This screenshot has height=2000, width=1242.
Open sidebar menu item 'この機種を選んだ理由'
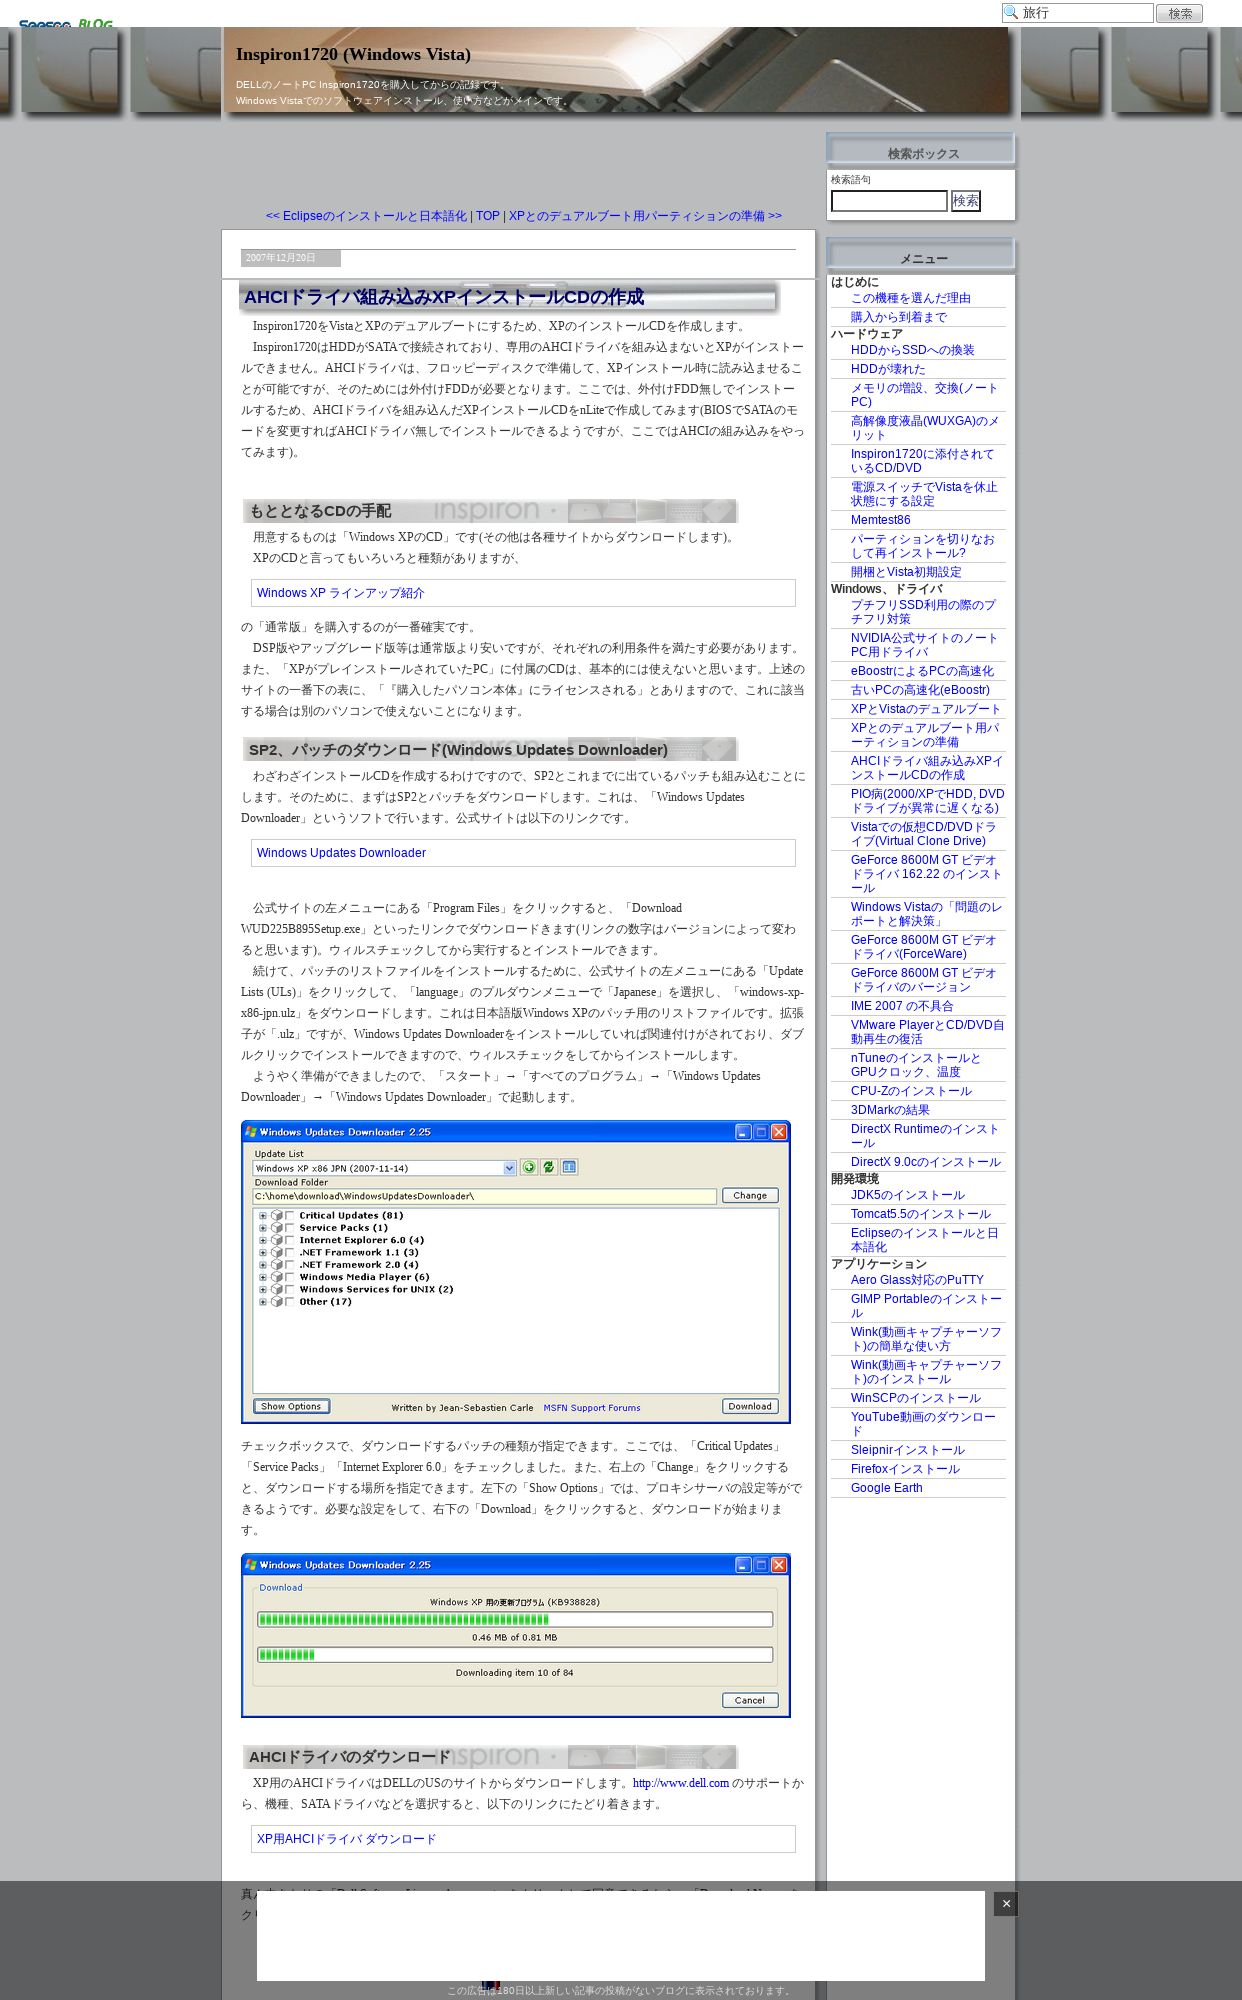[911, 298]
